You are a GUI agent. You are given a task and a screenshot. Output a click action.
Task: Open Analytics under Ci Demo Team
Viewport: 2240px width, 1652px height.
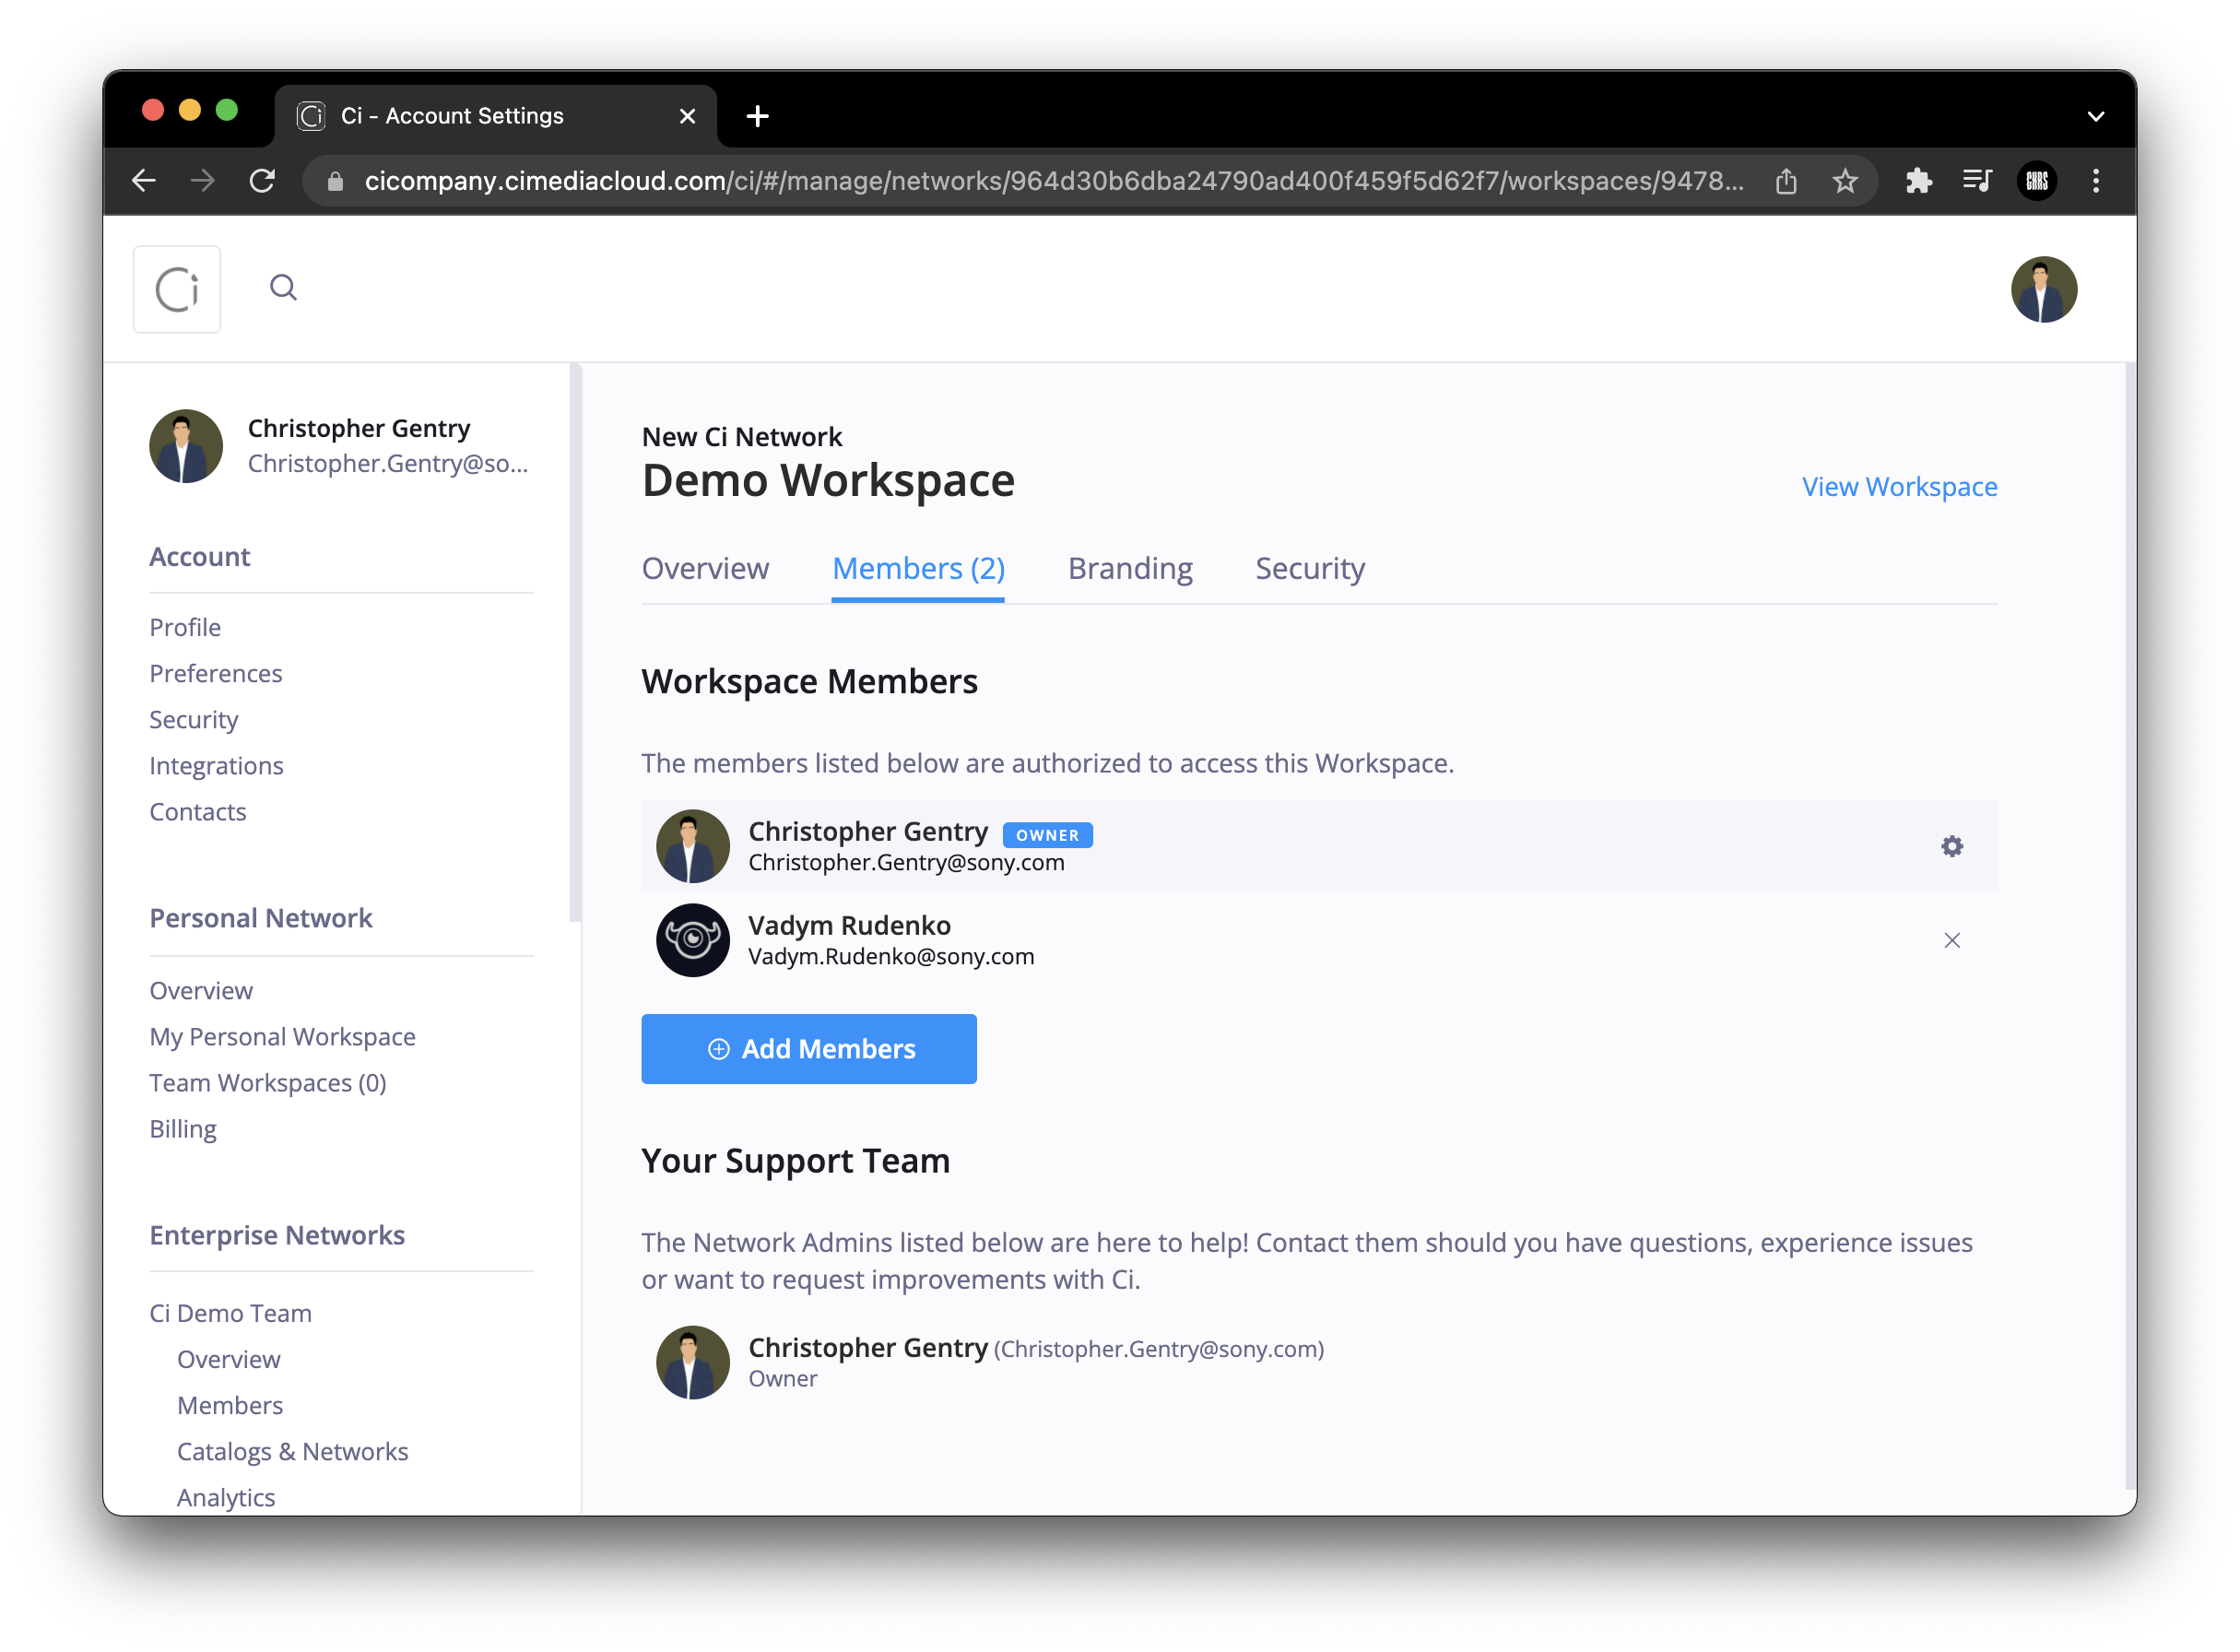(x=226, y=1498)
